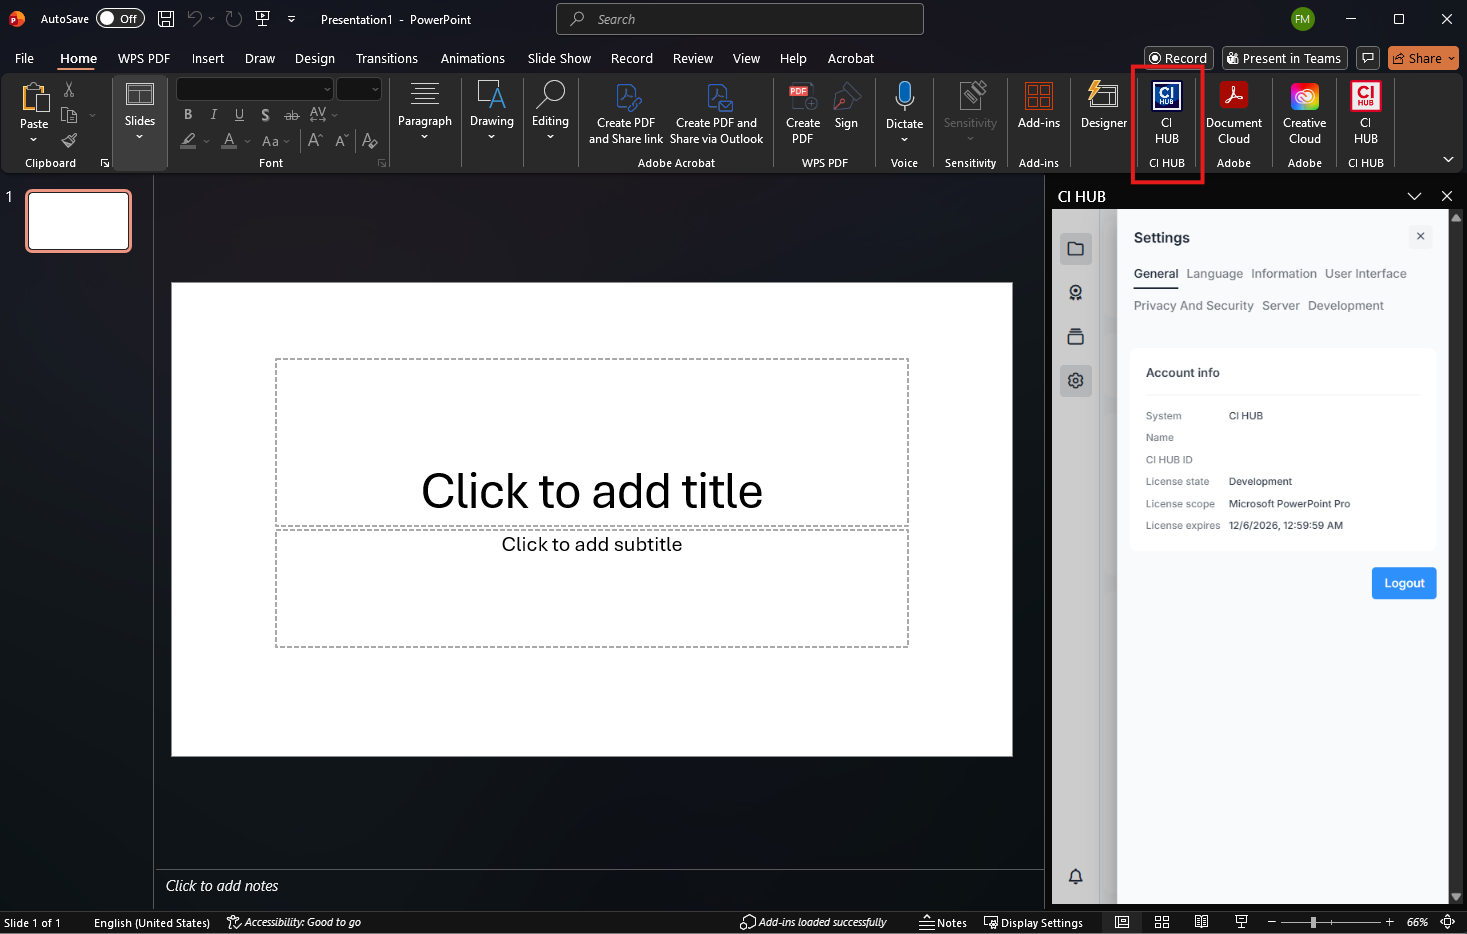This screenshot has width=1467, height=934.
Task: Toggle AutoSave switch
Action: 120,19
